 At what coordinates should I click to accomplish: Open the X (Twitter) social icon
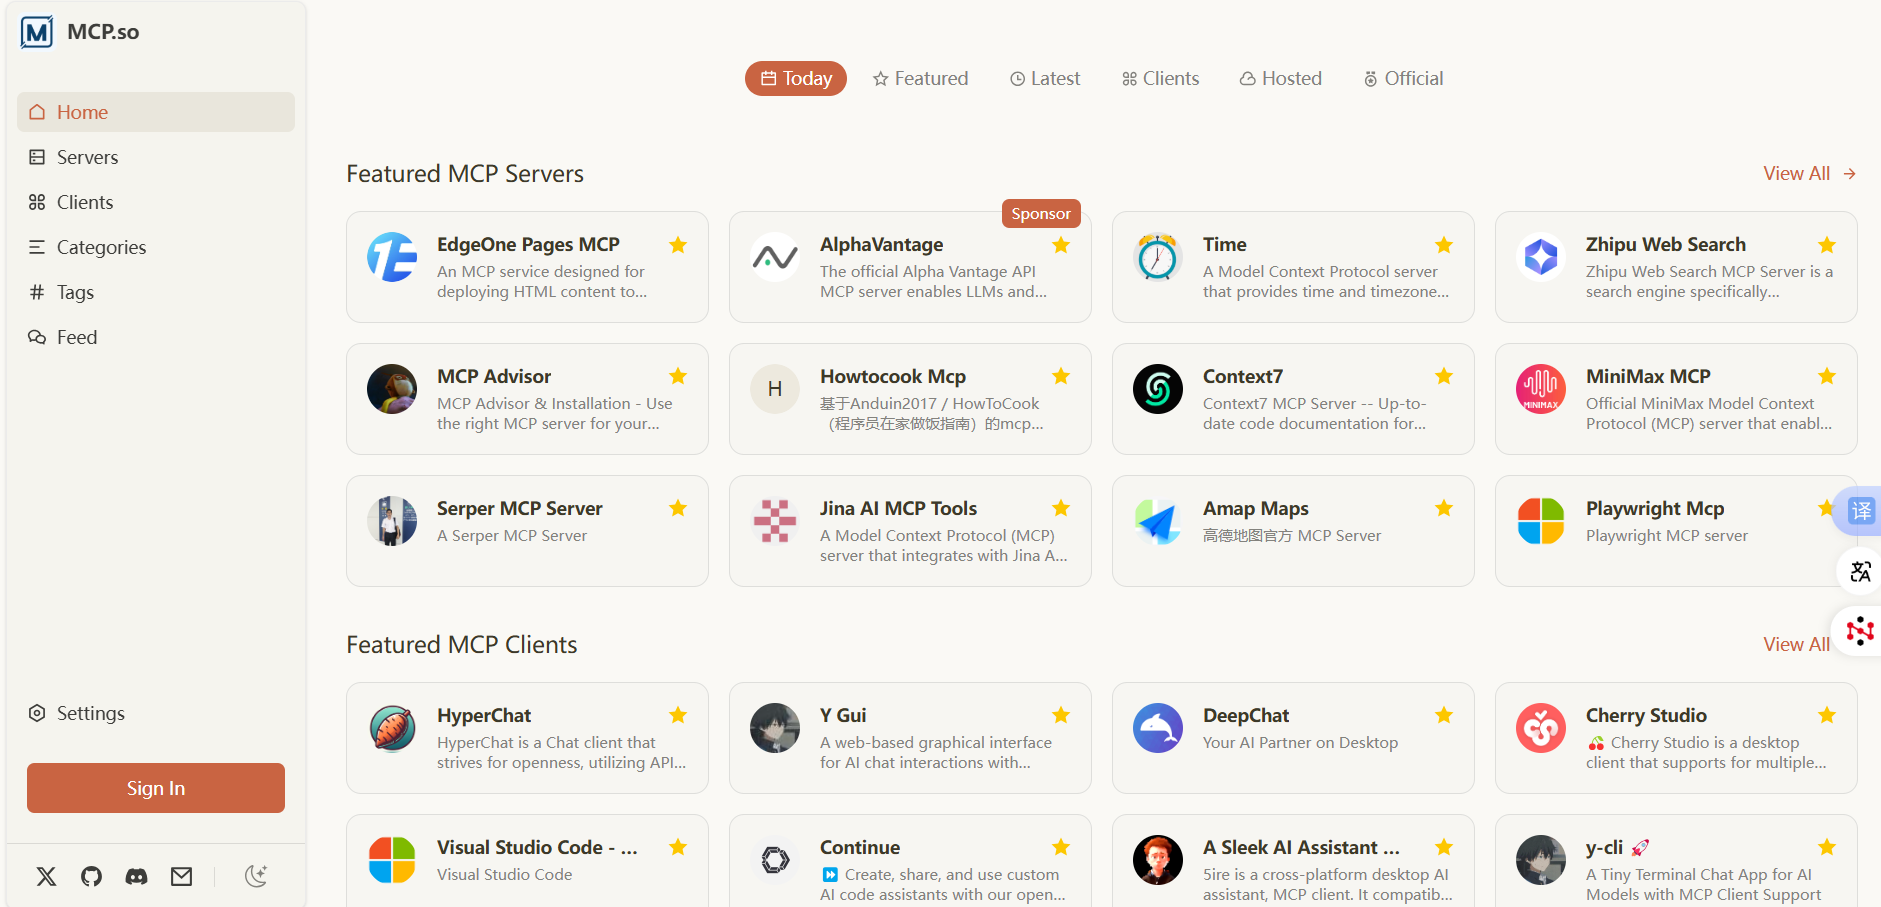[46, 877]
